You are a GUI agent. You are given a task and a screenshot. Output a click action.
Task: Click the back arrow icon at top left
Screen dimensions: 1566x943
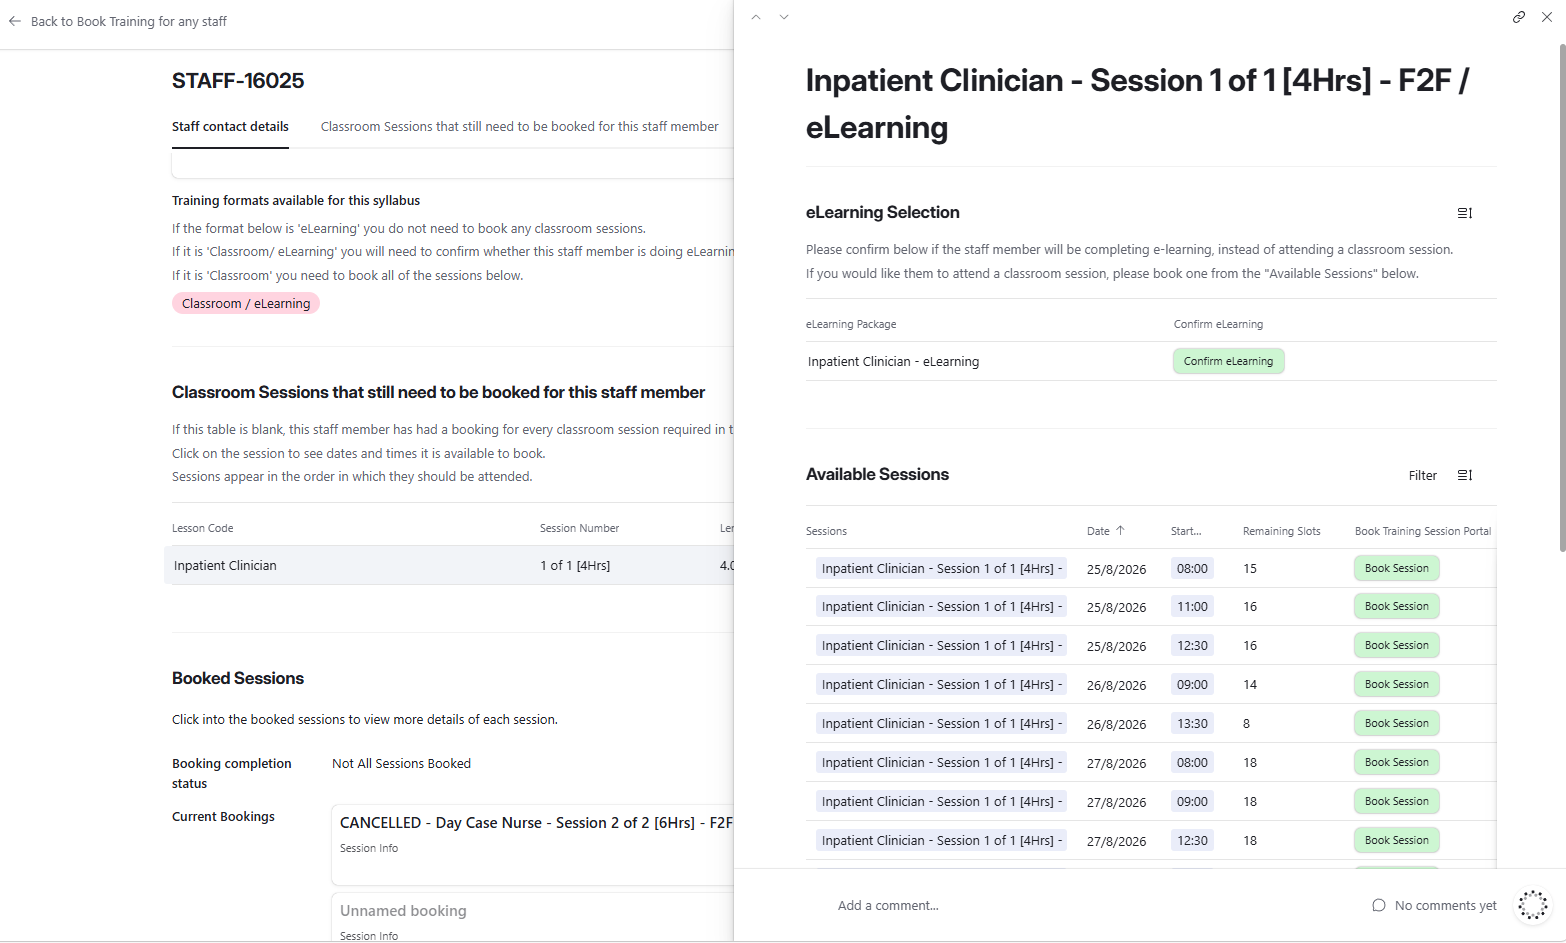(x=15, y=21)
